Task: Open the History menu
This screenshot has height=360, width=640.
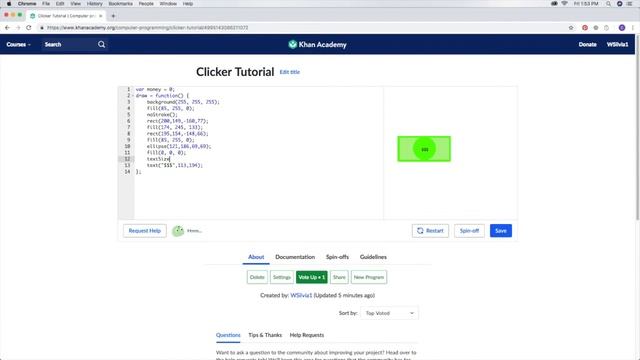Action: (x=94, y=4)
